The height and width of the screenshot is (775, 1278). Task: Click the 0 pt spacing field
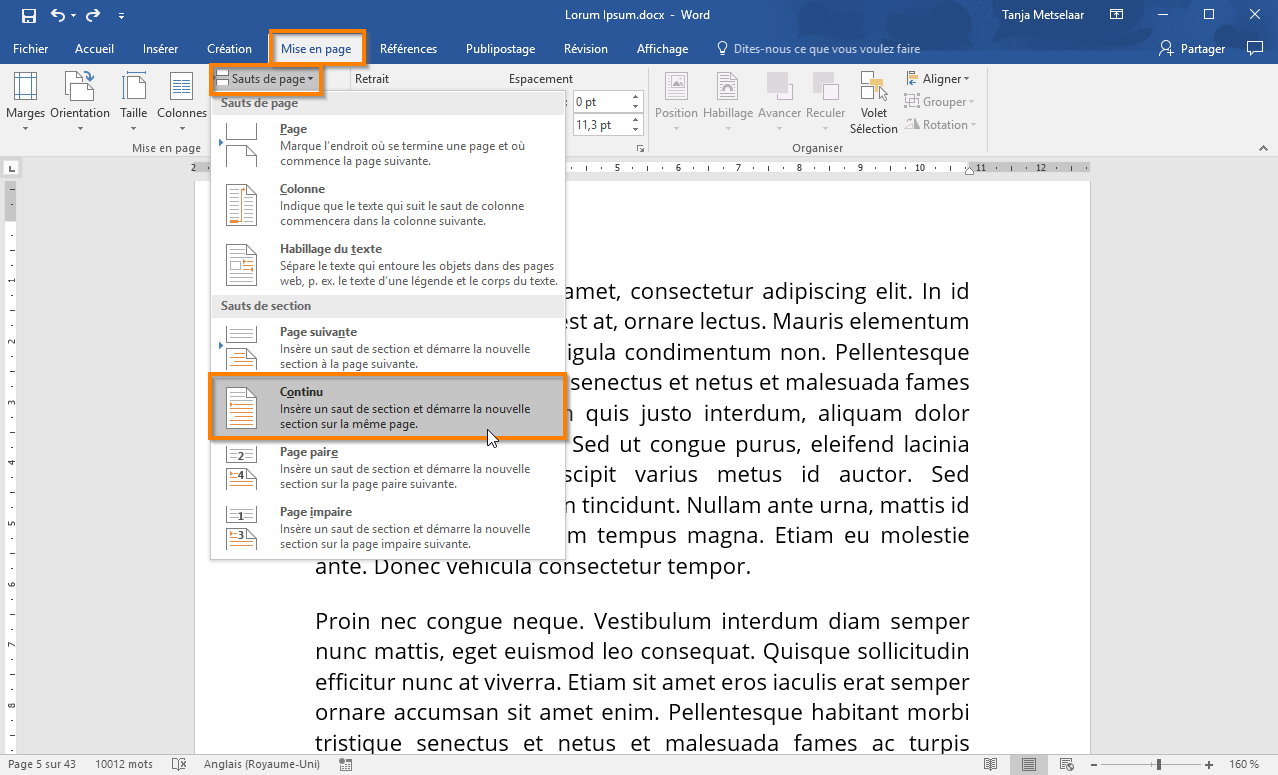[x=600, y=102]
